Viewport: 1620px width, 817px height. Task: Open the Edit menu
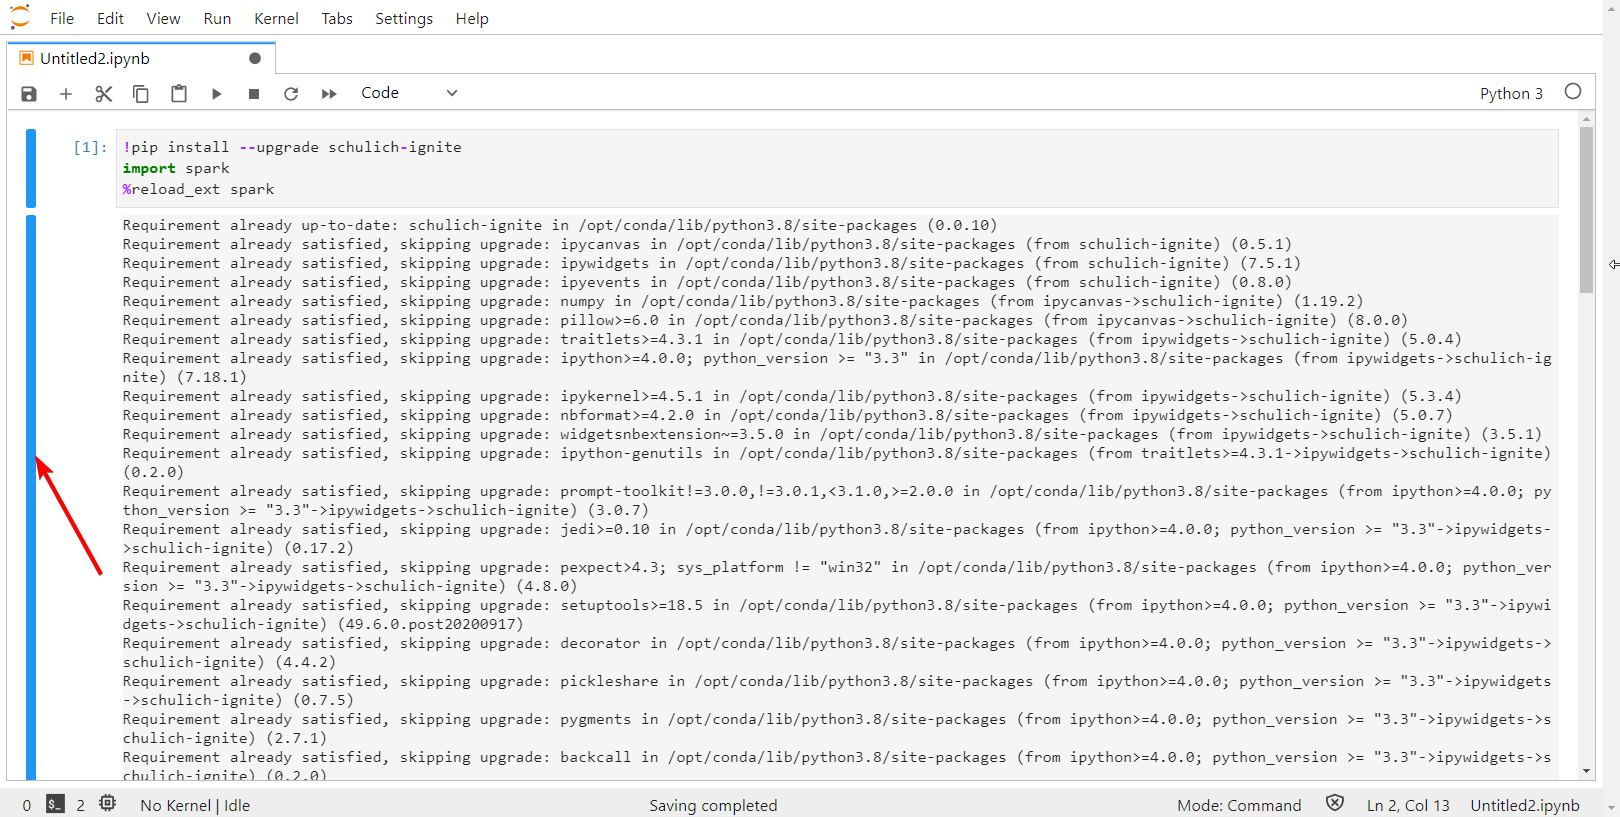pos(110,18)
